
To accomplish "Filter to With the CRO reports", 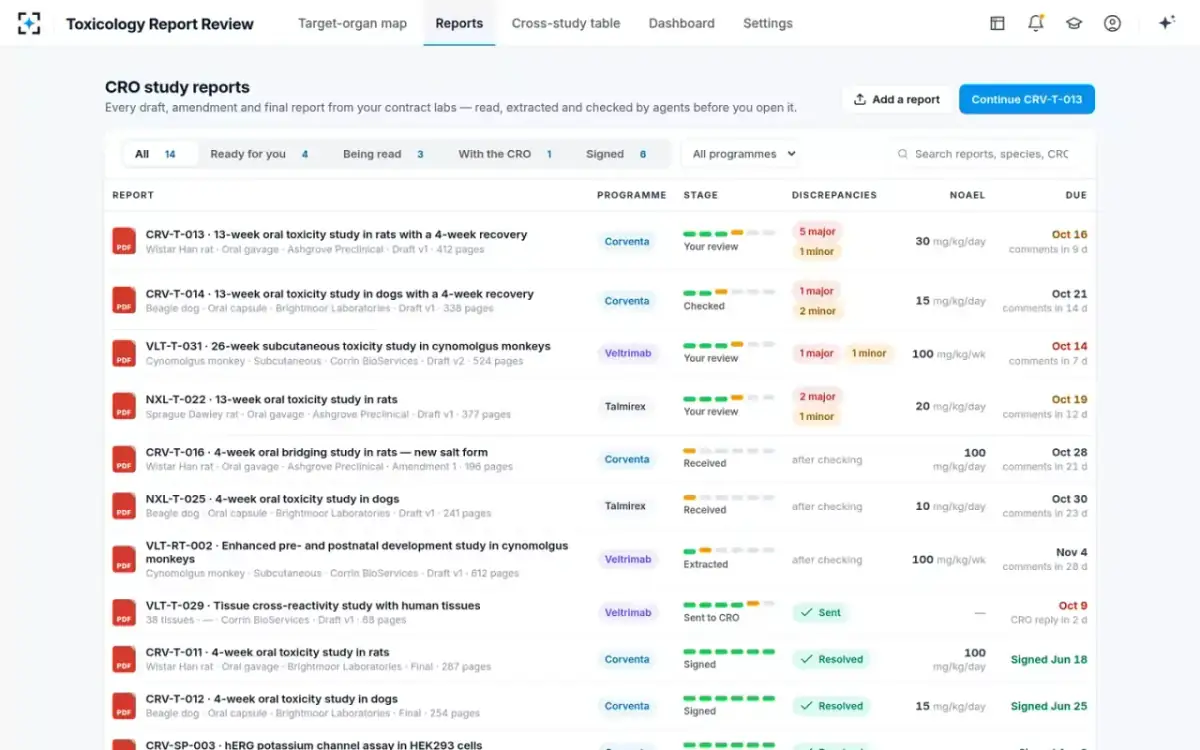I will 505,154.
